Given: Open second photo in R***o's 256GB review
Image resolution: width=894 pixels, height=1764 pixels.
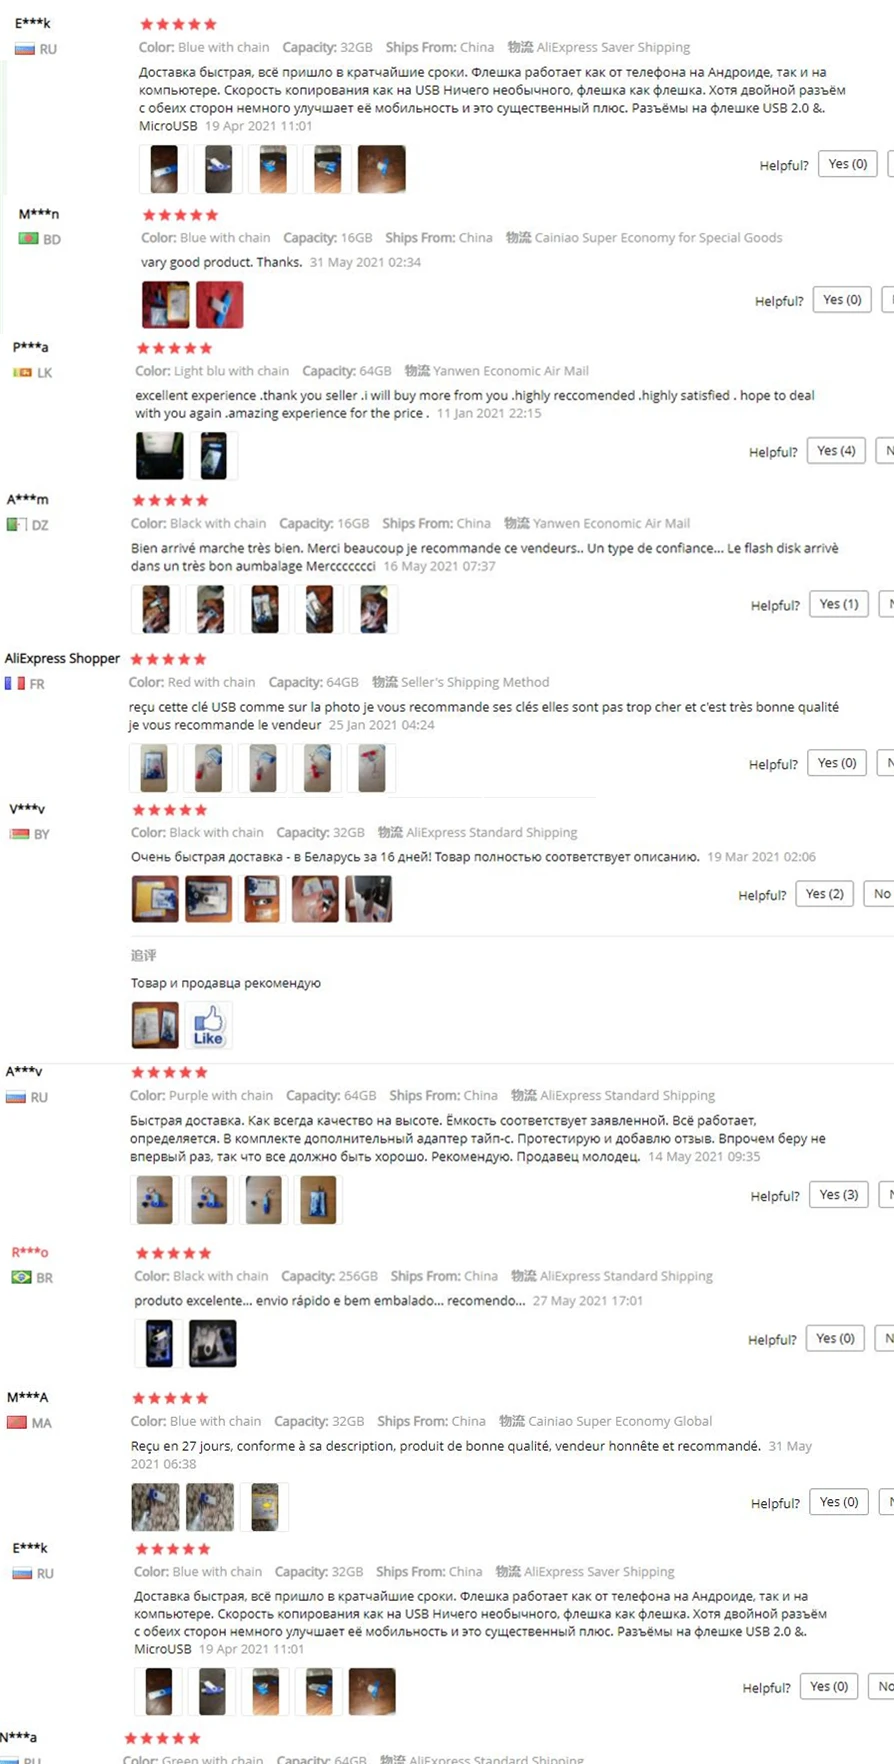Looking at the screenshot, I should (213, 1343).
